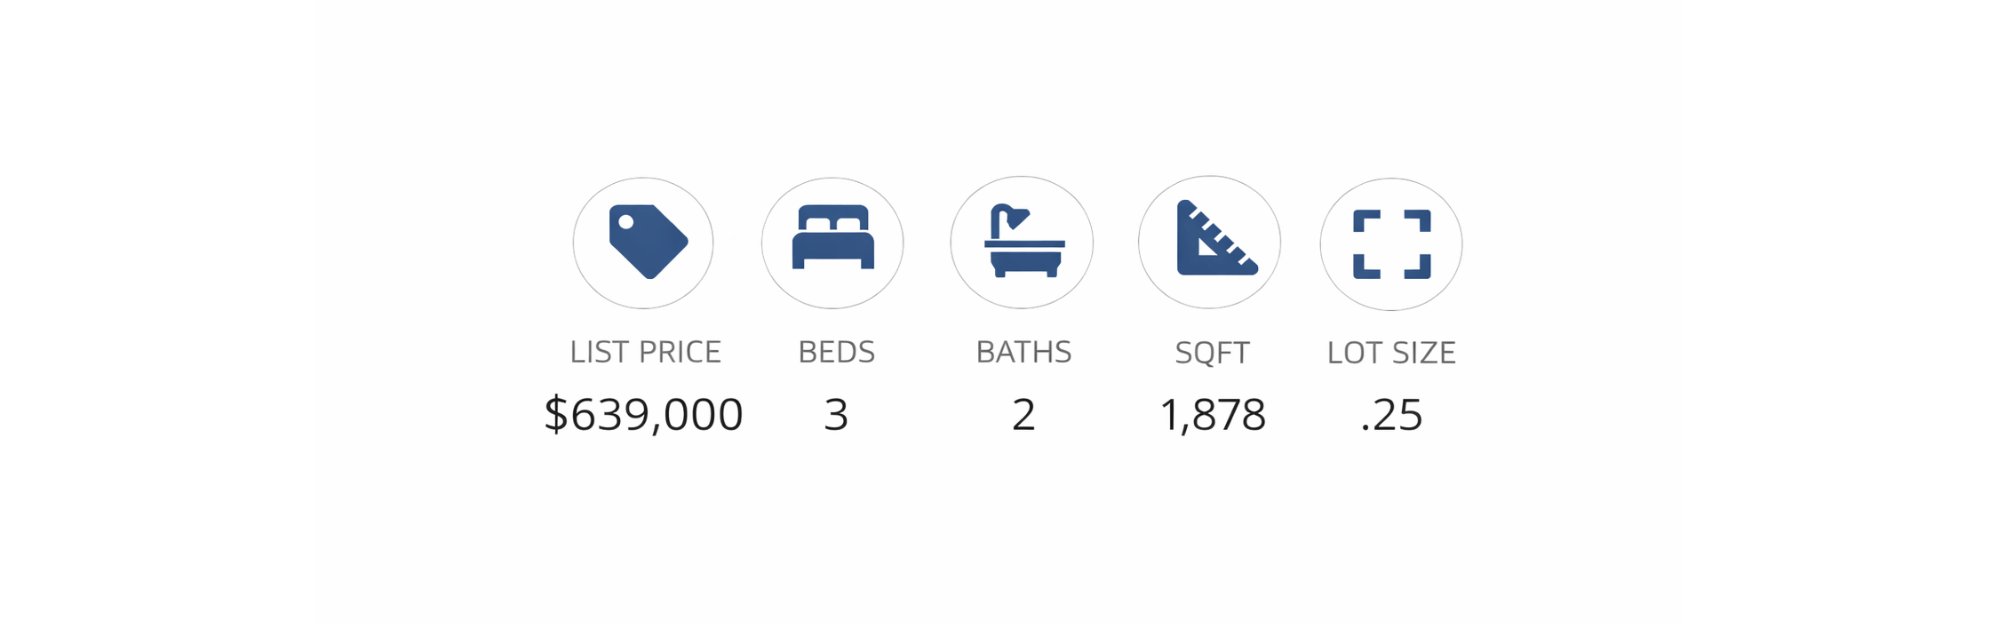Click the lot size corner-brackets icon

pos(1391,244)
